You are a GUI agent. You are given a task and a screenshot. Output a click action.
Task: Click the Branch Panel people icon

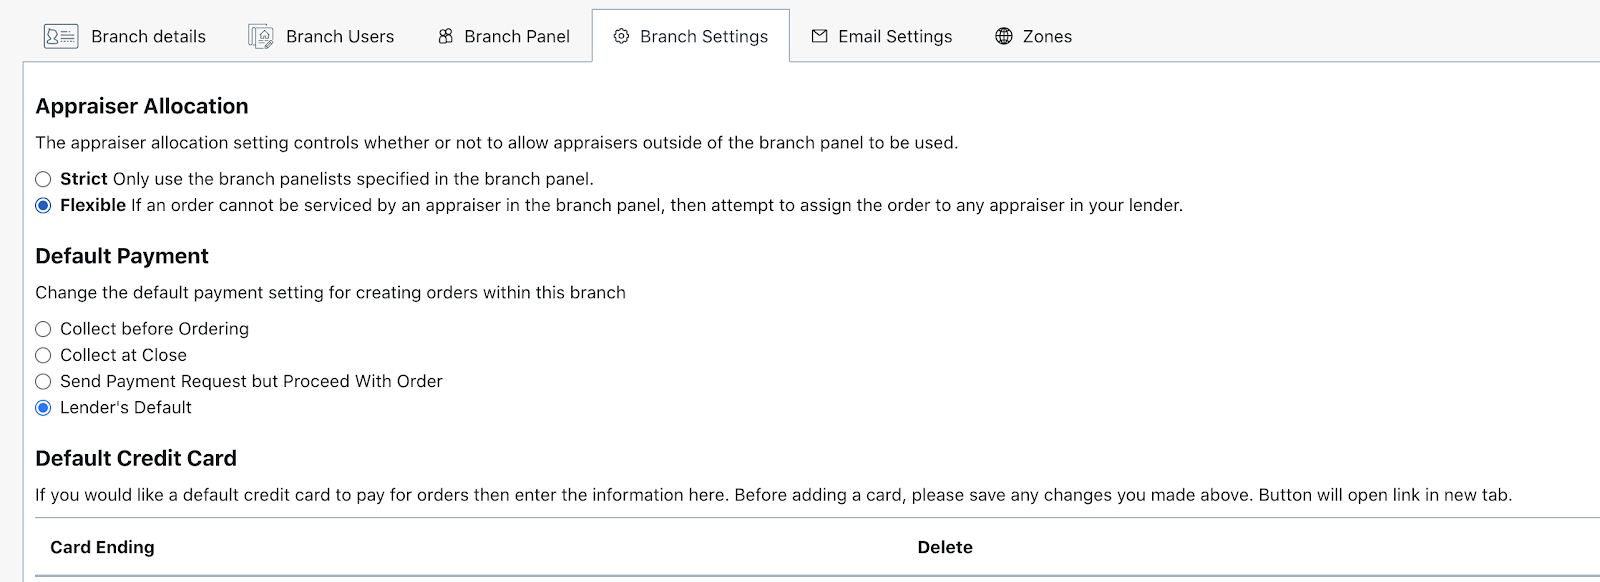[445, 36]
